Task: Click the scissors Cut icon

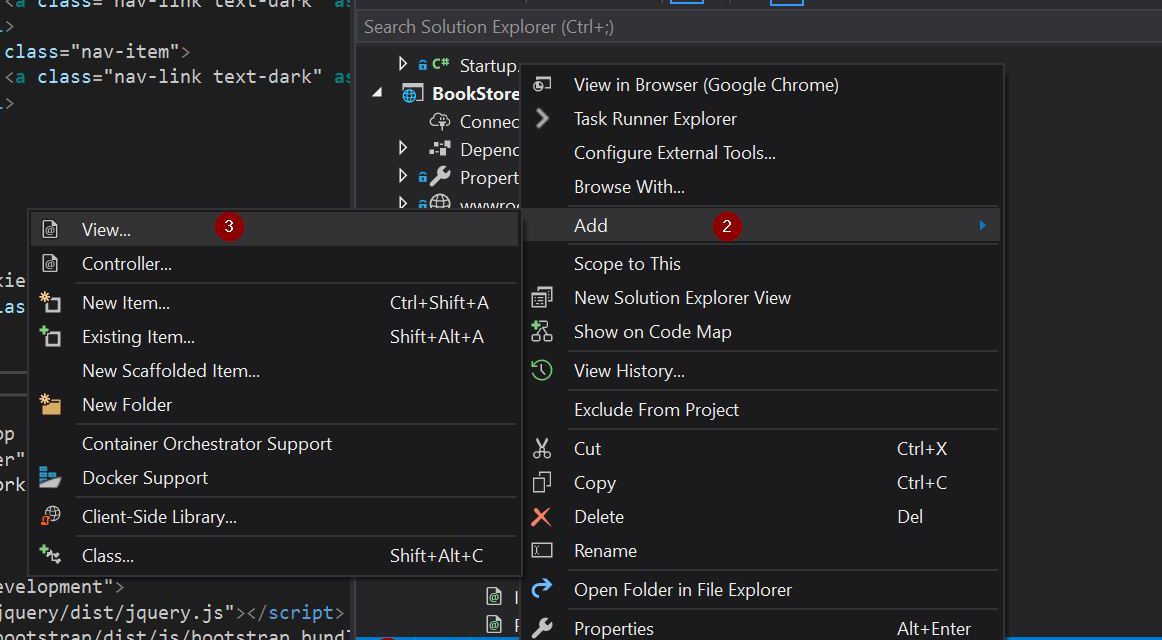Action: pos(542,449)
